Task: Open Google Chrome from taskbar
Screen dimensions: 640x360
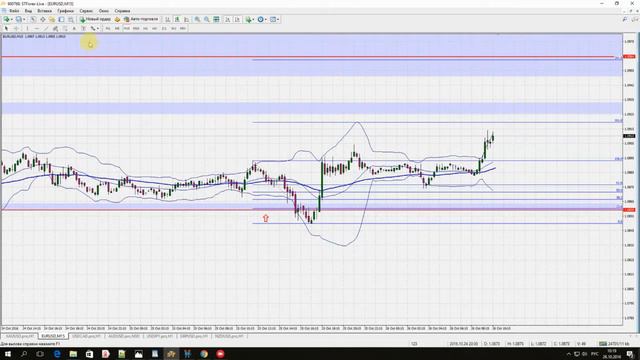Action: pos(204,354)
